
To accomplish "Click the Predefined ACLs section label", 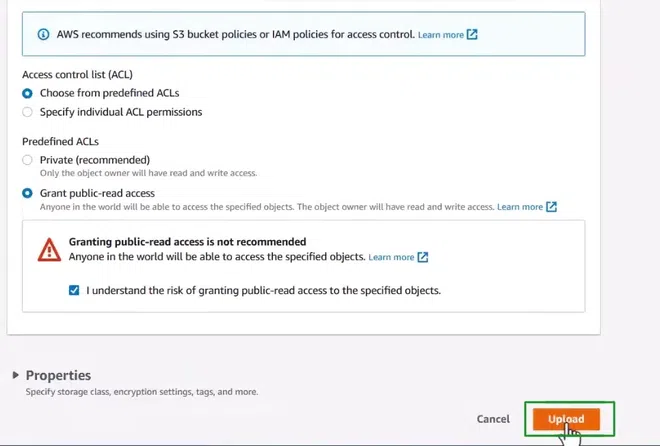I will coord(60,142).
